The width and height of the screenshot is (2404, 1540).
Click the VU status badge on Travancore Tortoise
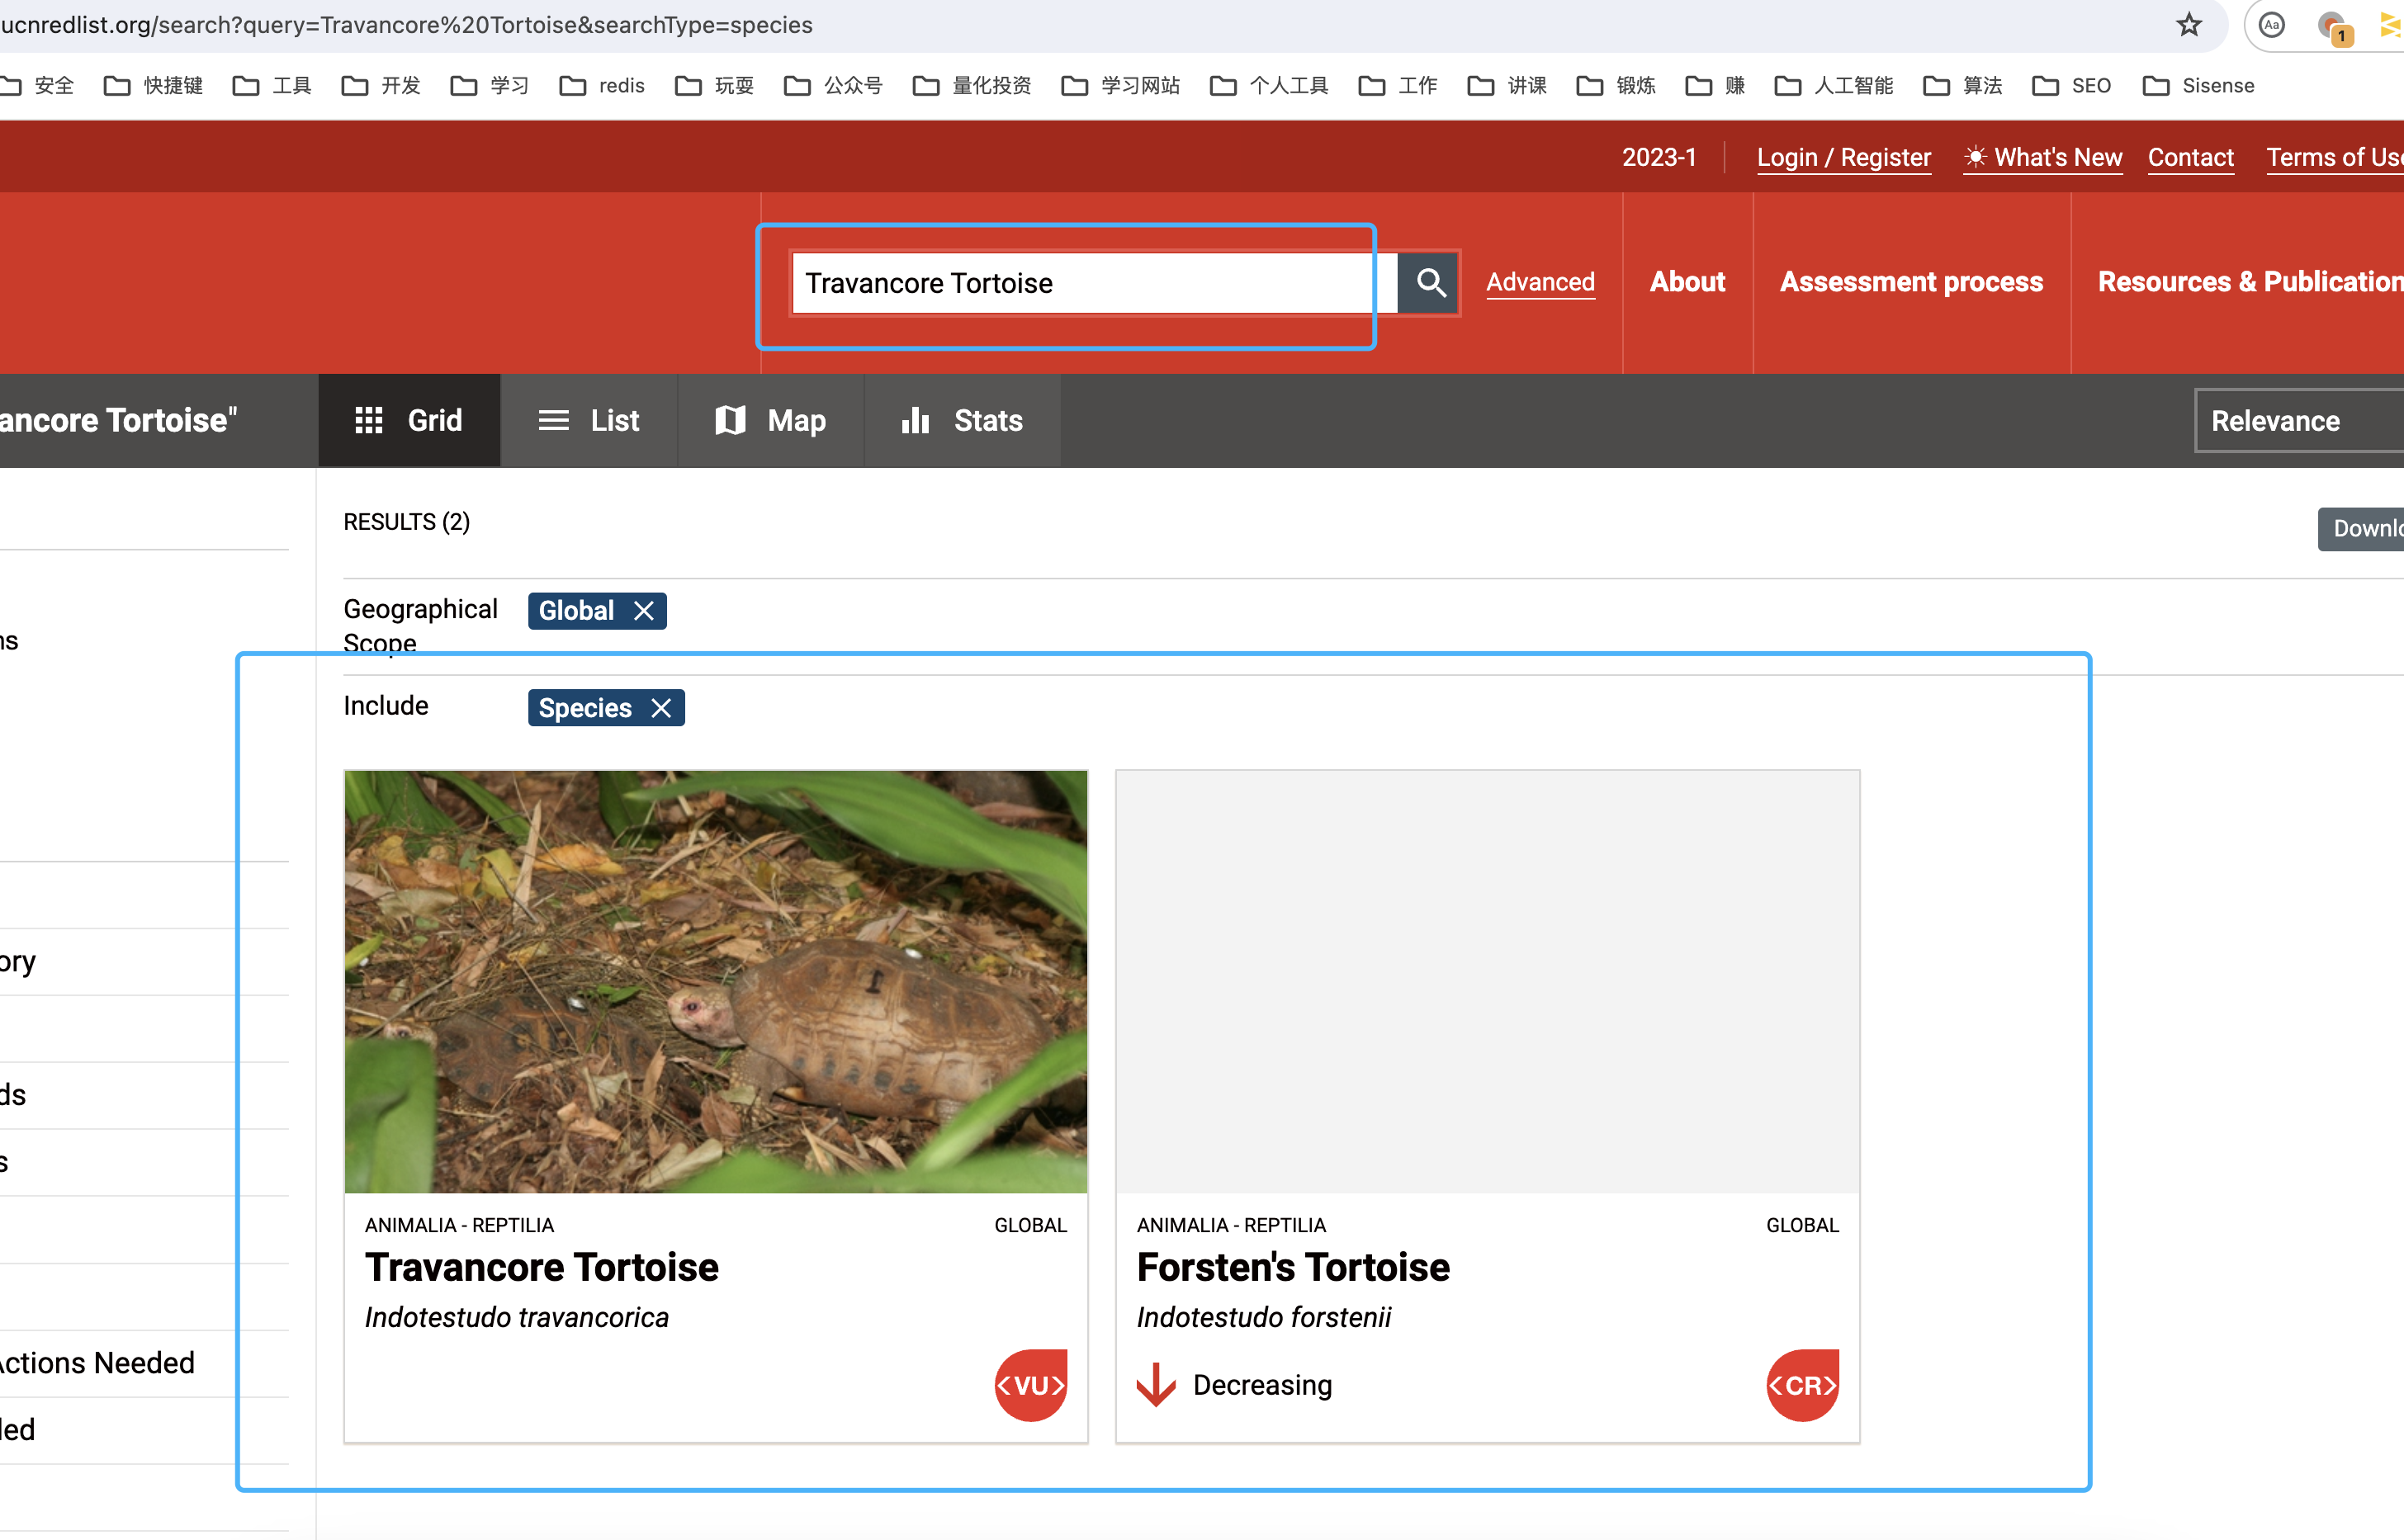click(x=1029, y=1384)
